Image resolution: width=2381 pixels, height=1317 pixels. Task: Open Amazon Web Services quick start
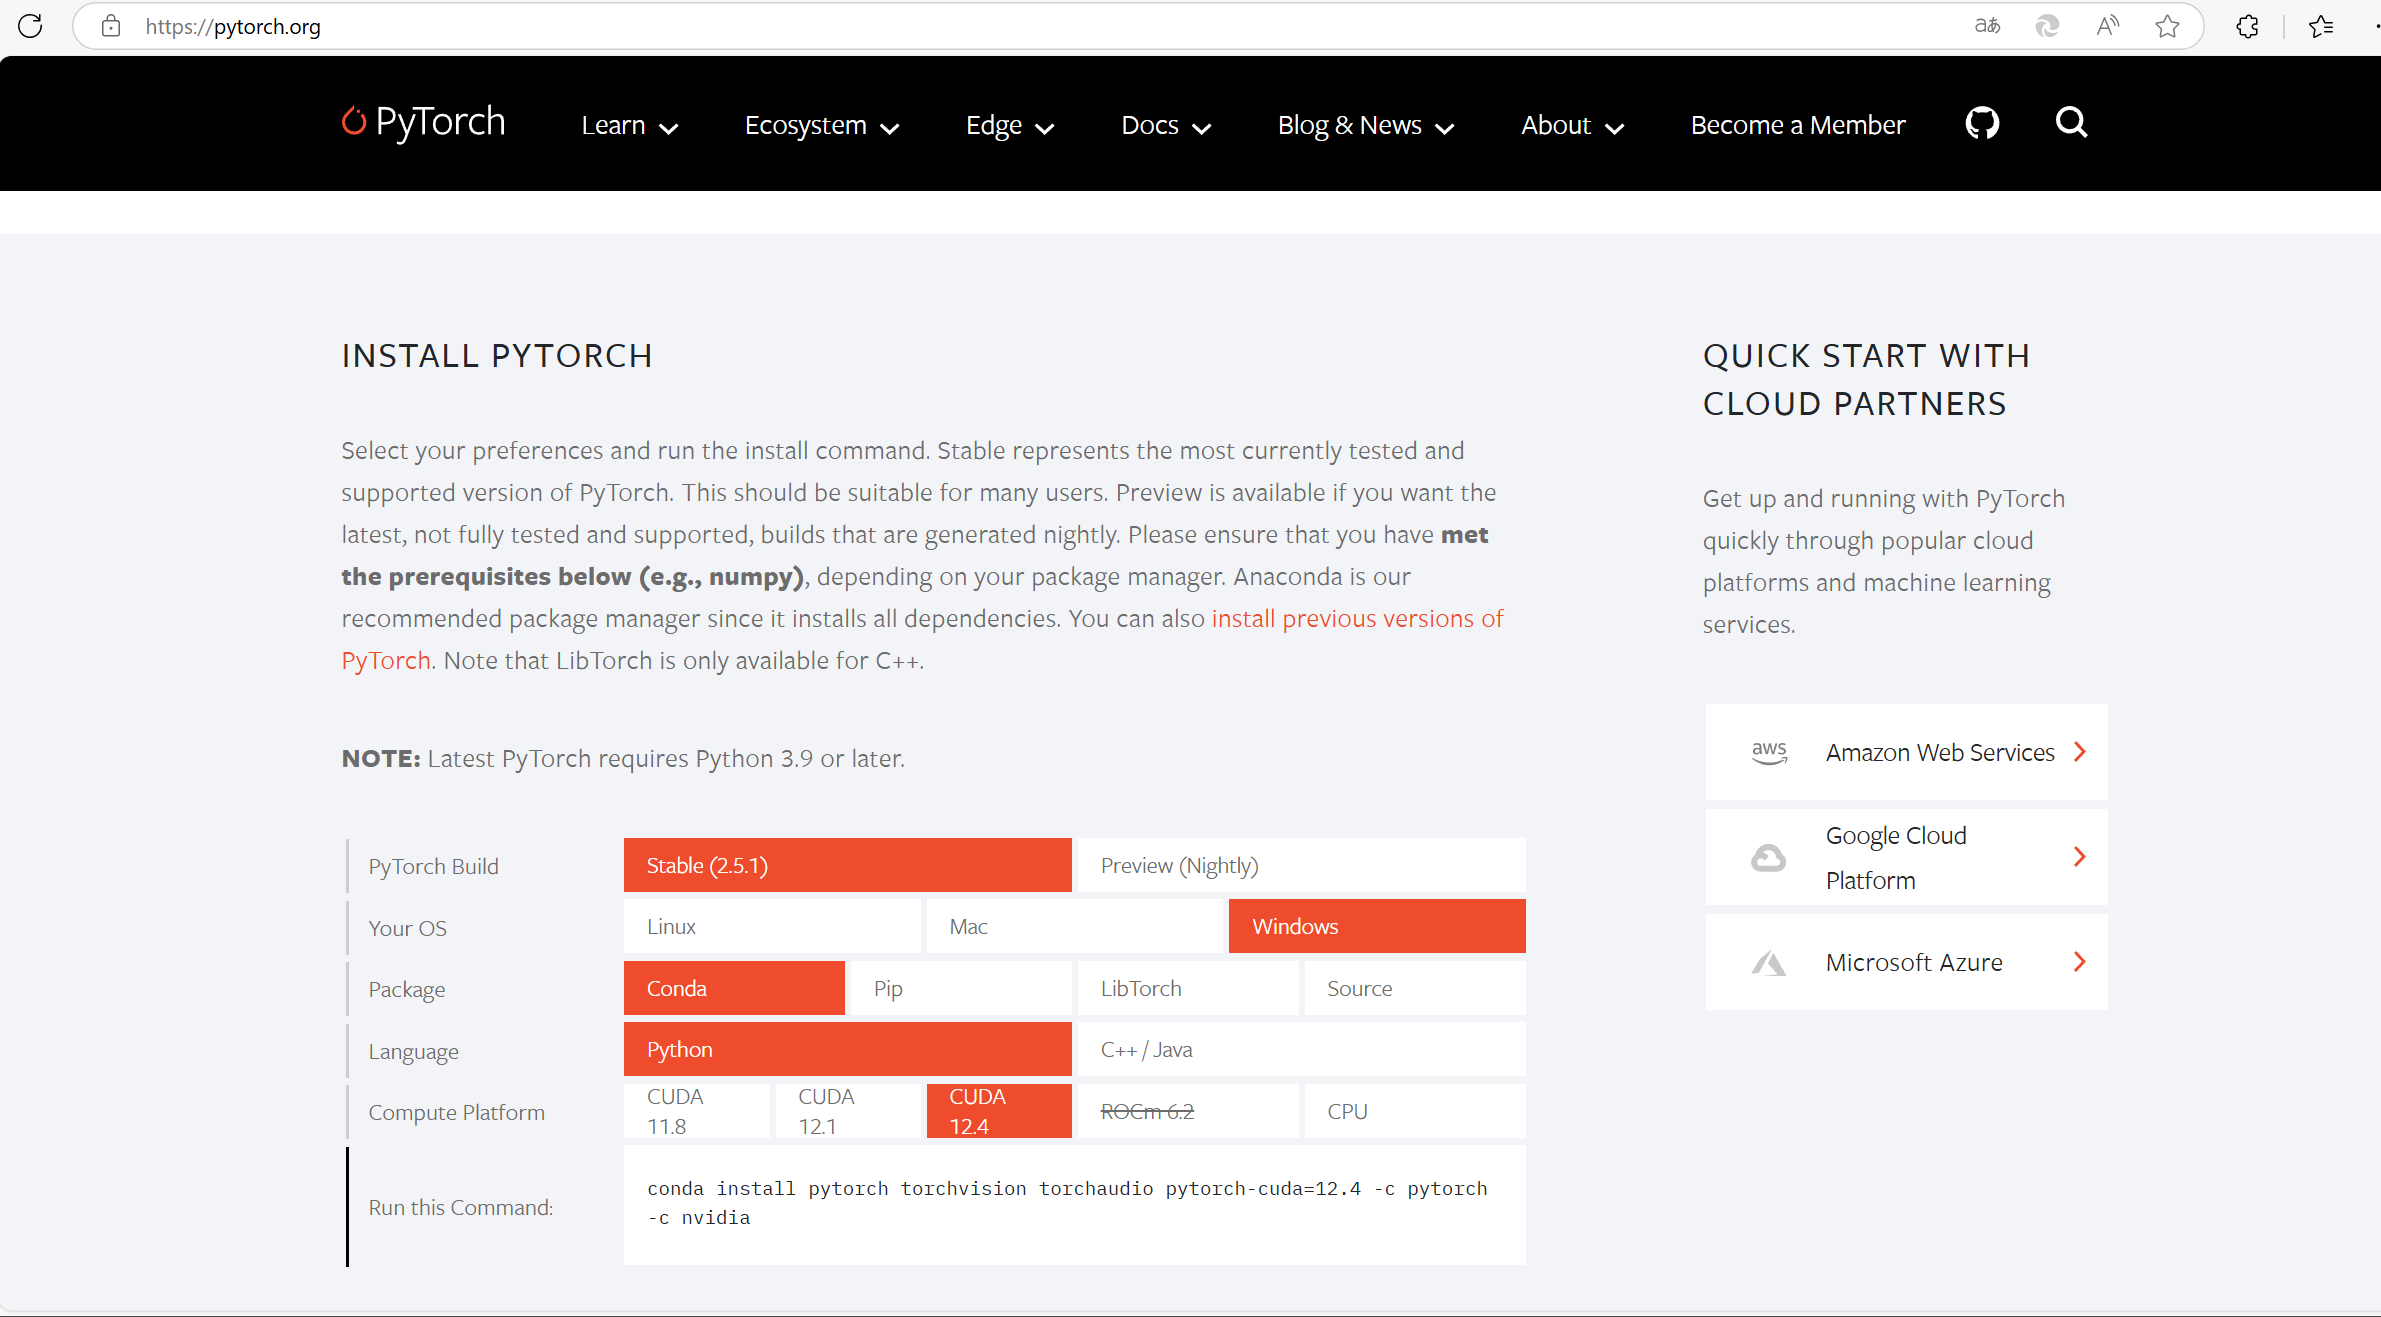pos(1906,752)
